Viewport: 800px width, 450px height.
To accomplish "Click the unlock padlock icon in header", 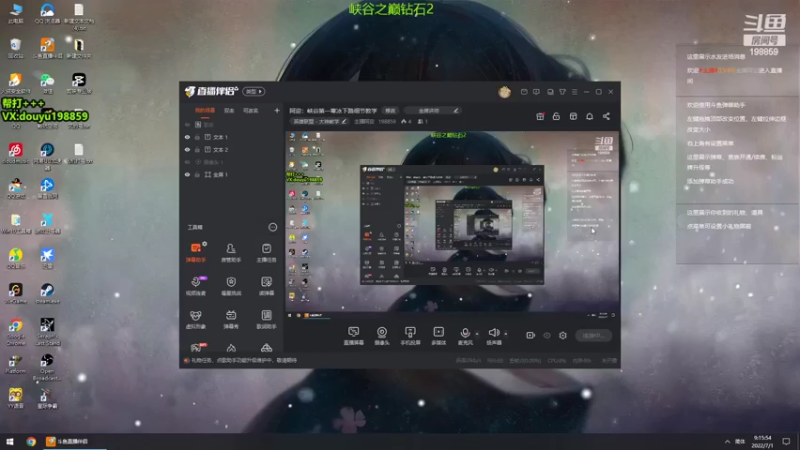I will [x=556, y=116].
